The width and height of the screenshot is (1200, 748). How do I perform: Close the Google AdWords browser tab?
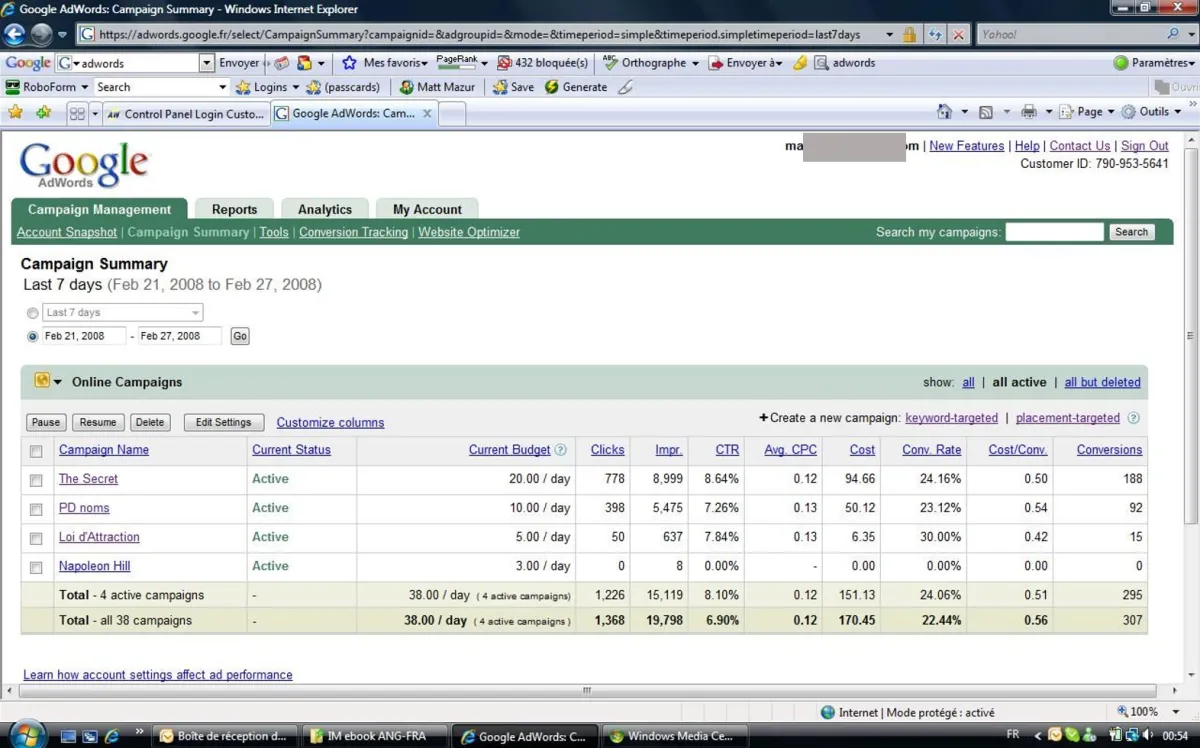pyautogui.click(x=427, y=113)
